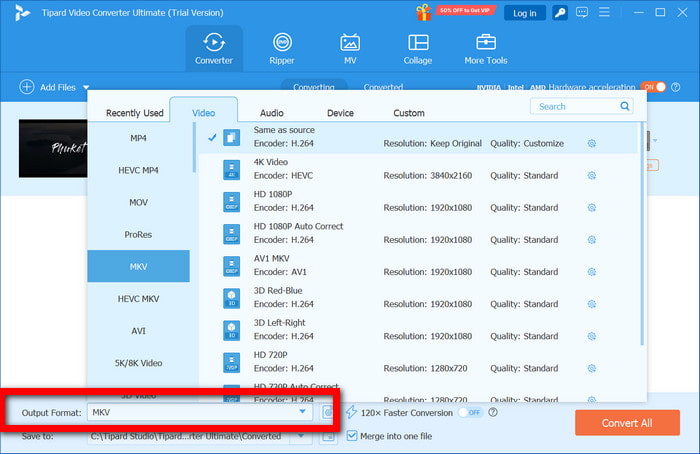
Task: Select MKV format category
Action: click(x=138, y=267)
